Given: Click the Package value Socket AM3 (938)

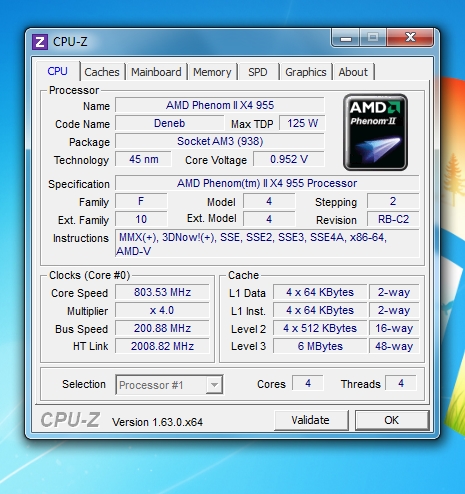Looking at the screenshot, I should click(x=220, y=141).
